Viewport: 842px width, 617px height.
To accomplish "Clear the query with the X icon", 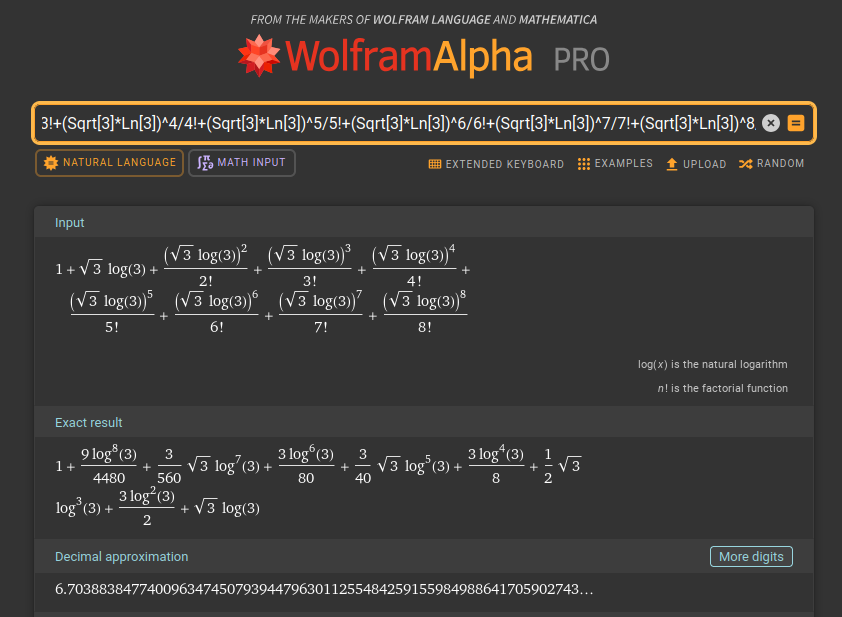I will (x=771, y=123).
